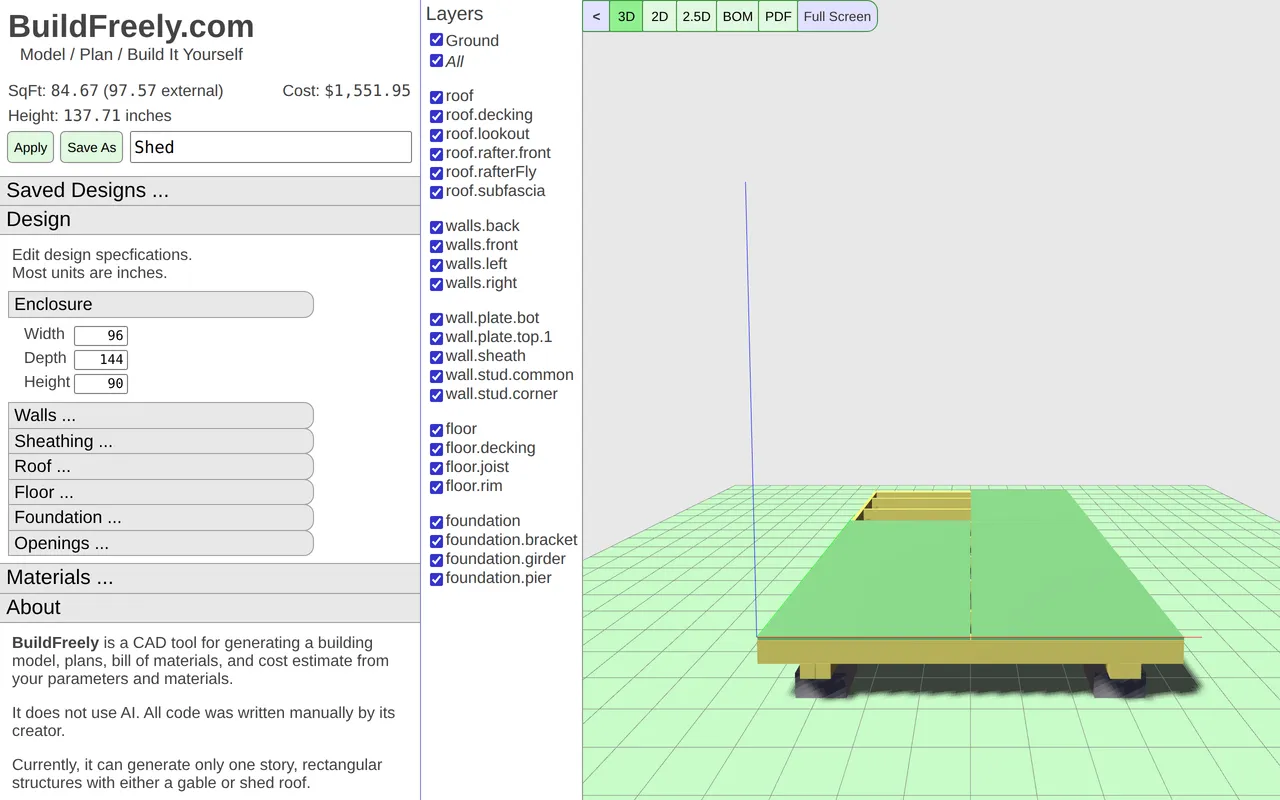This screenshot has height=800, width=1280.
Task: Uncheck the roof.rafterFly layer
Action: tap(436, 173)
